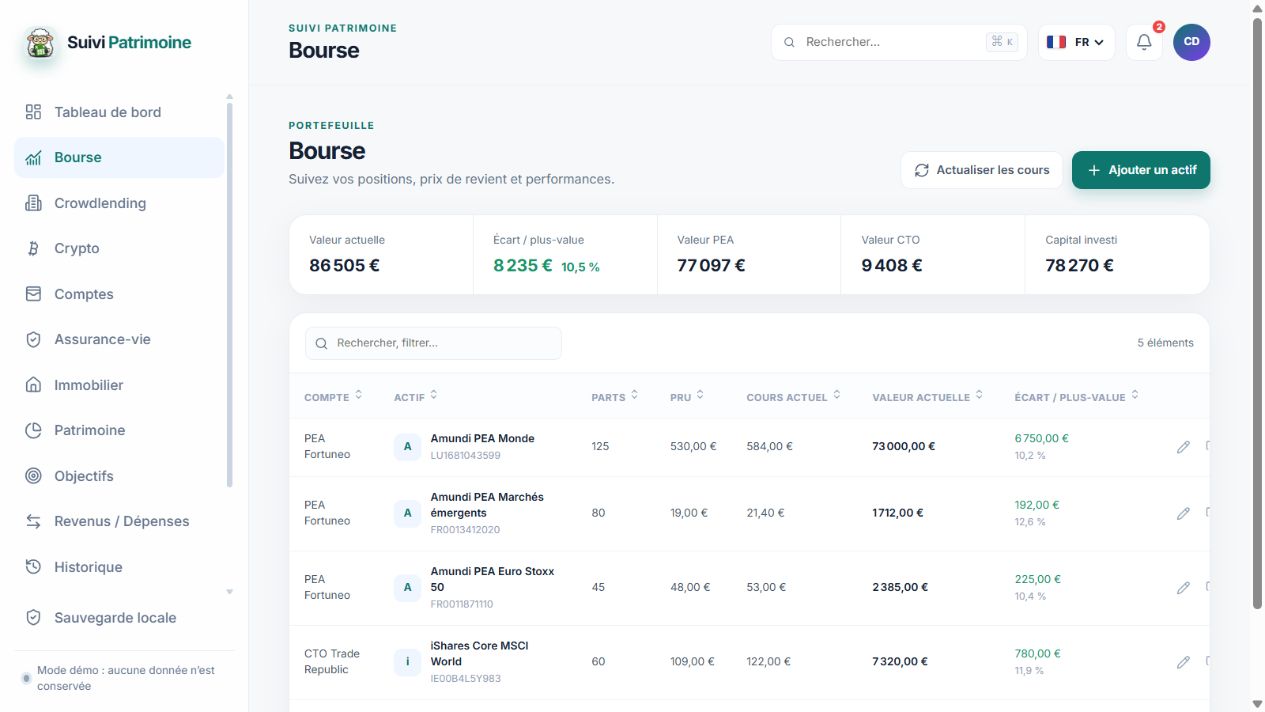Click the Revenus / Dépenses arrows icon
The height and width of the screenshot is (712, 1265).
tap(33, 521)
